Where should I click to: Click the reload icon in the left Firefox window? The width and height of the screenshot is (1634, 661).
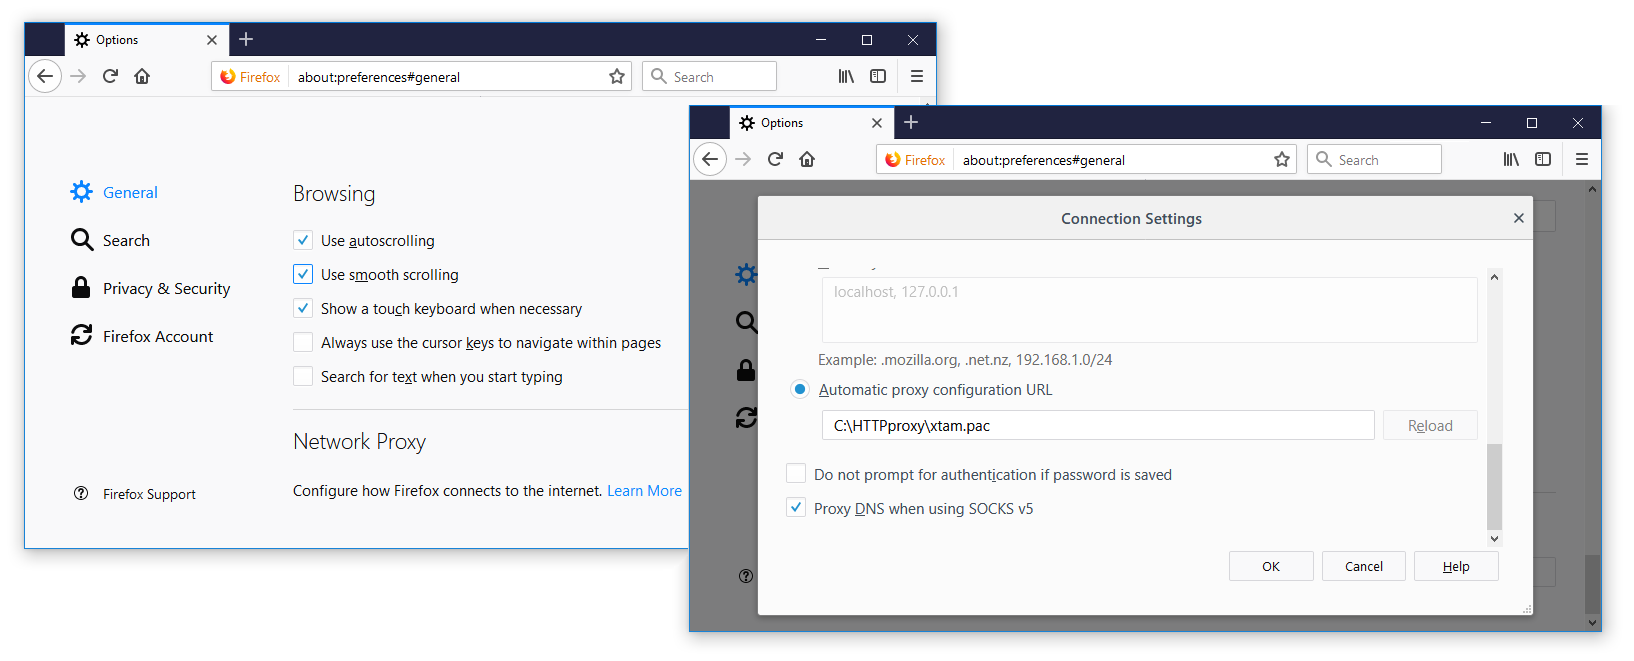110,76
